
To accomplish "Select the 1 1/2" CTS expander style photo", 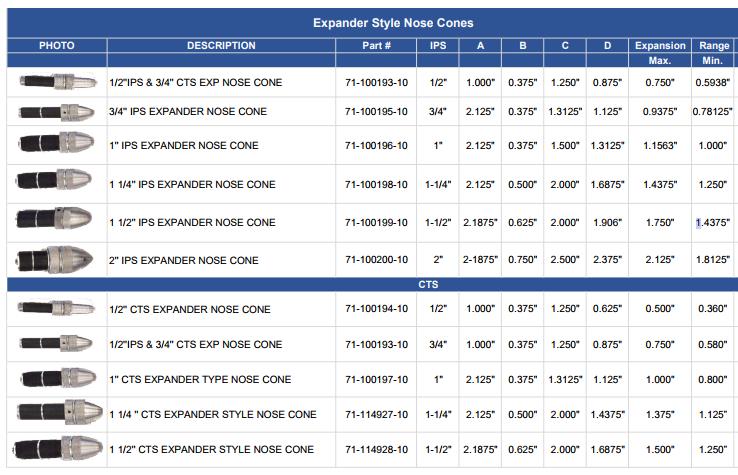I will point(57,449).
